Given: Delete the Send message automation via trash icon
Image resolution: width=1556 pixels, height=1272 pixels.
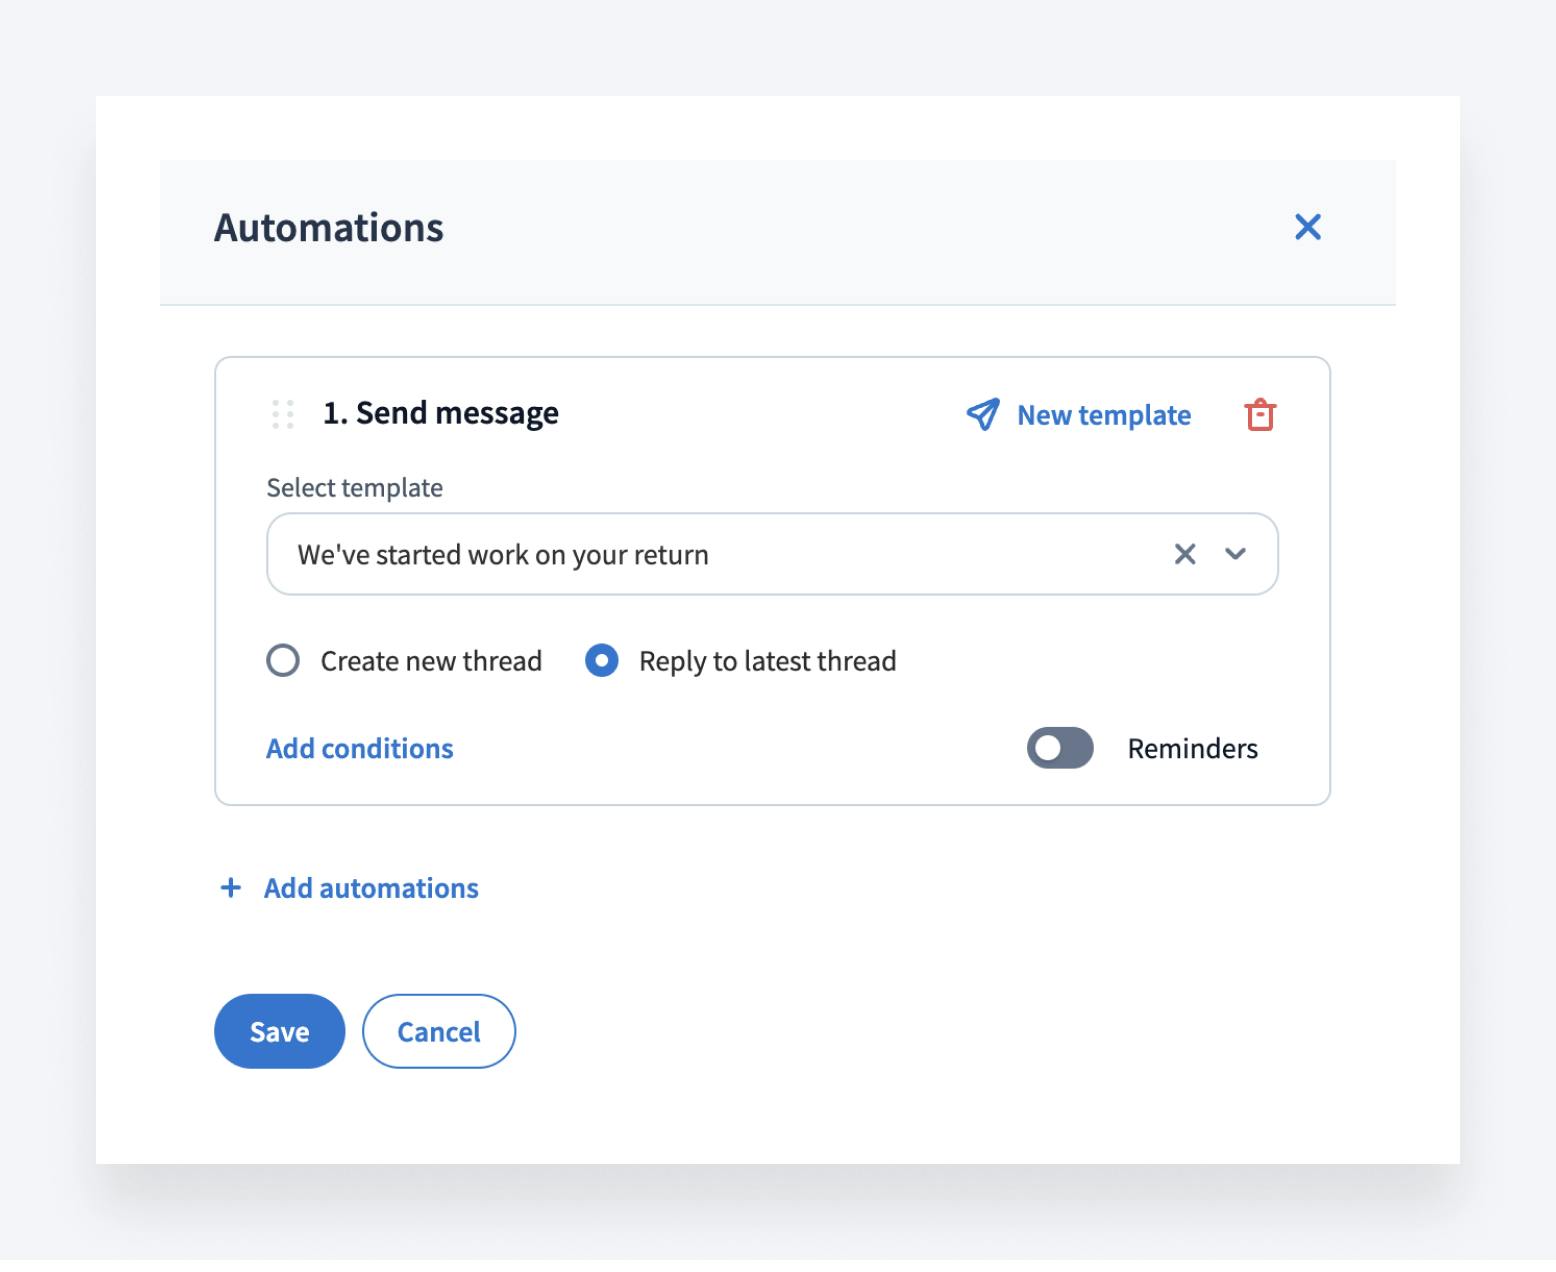Looking at the screenshot, I should pos(1259,415).
